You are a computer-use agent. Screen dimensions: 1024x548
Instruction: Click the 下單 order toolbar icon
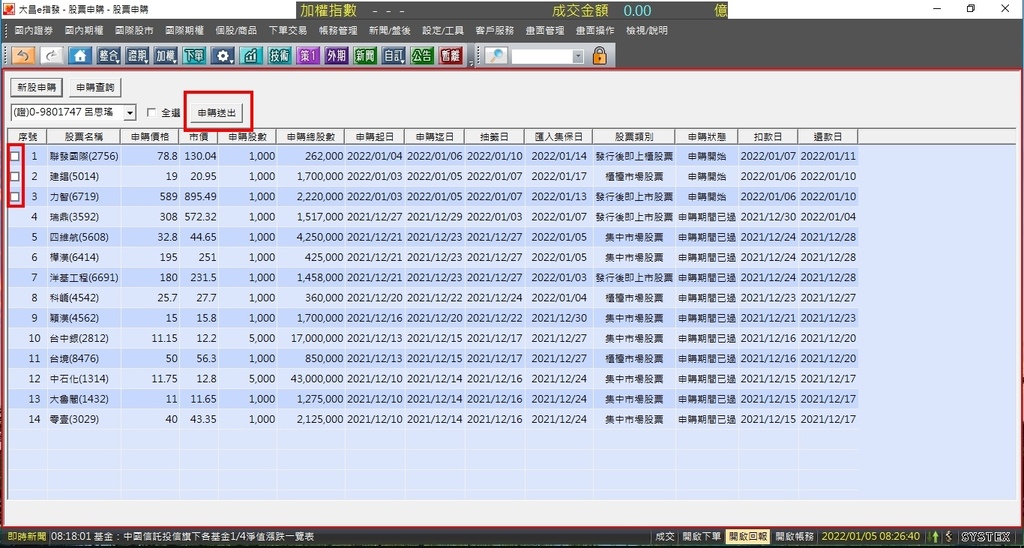[x=194, y=56]
